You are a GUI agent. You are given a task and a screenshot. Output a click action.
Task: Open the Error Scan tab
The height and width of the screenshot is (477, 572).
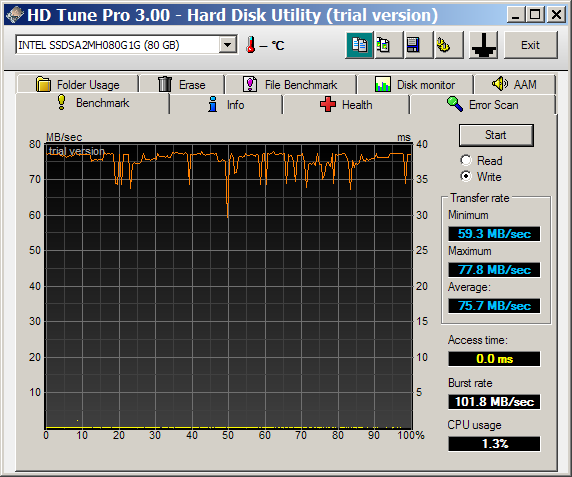[482, 105]
